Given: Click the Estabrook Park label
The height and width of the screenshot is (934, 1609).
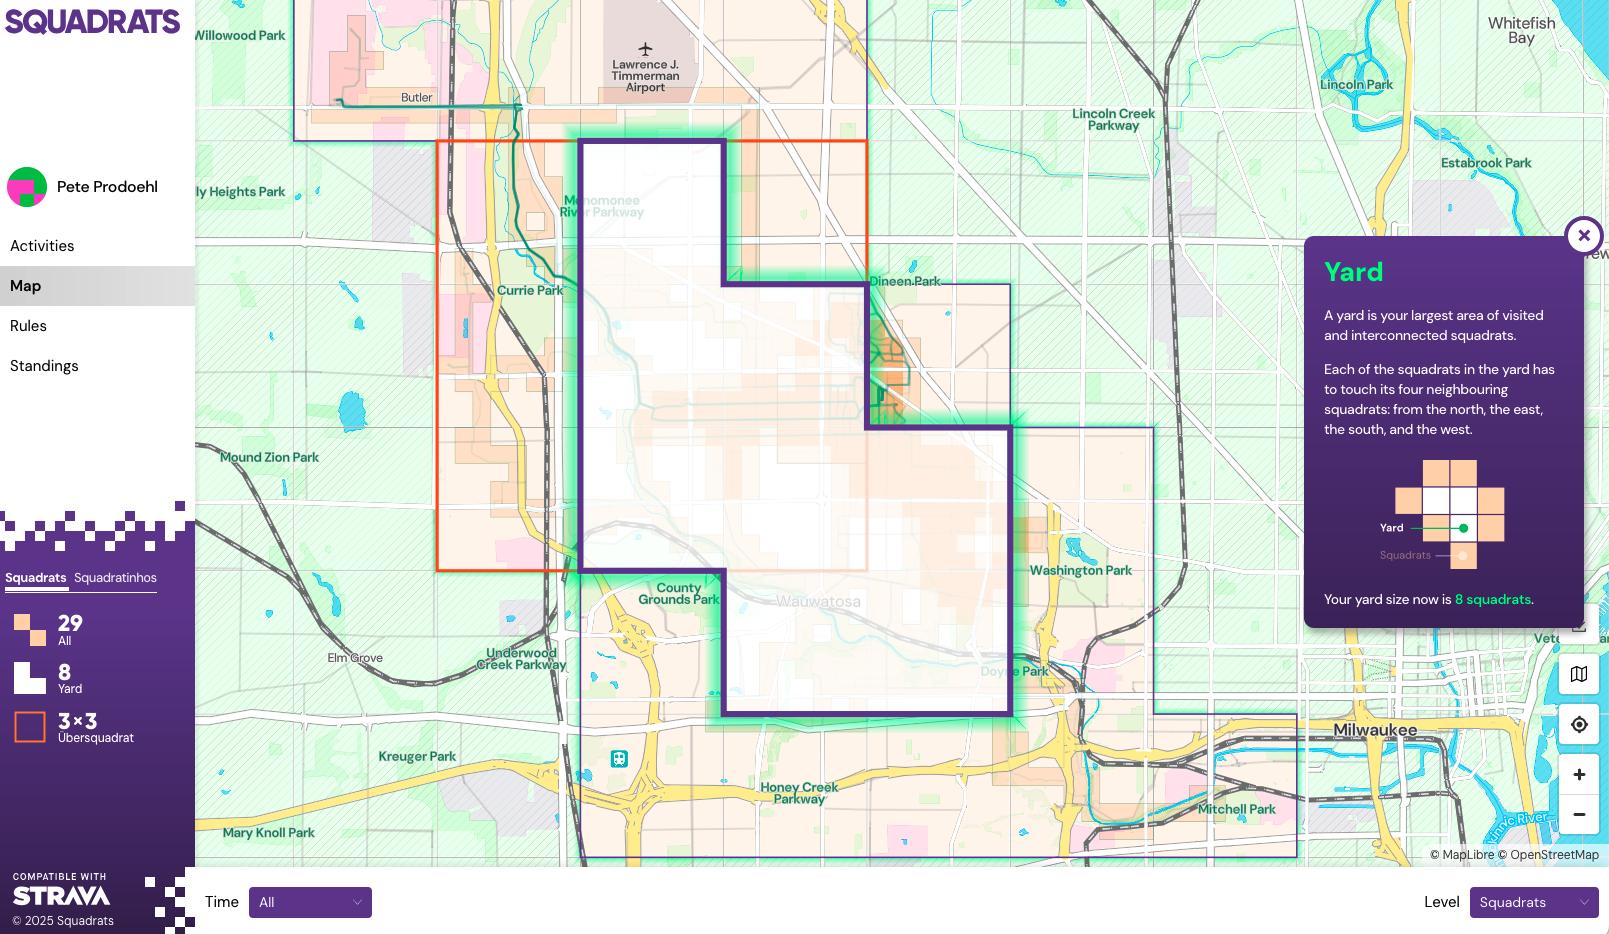Looking at the screenshot, I should (x=1486, y=163).
